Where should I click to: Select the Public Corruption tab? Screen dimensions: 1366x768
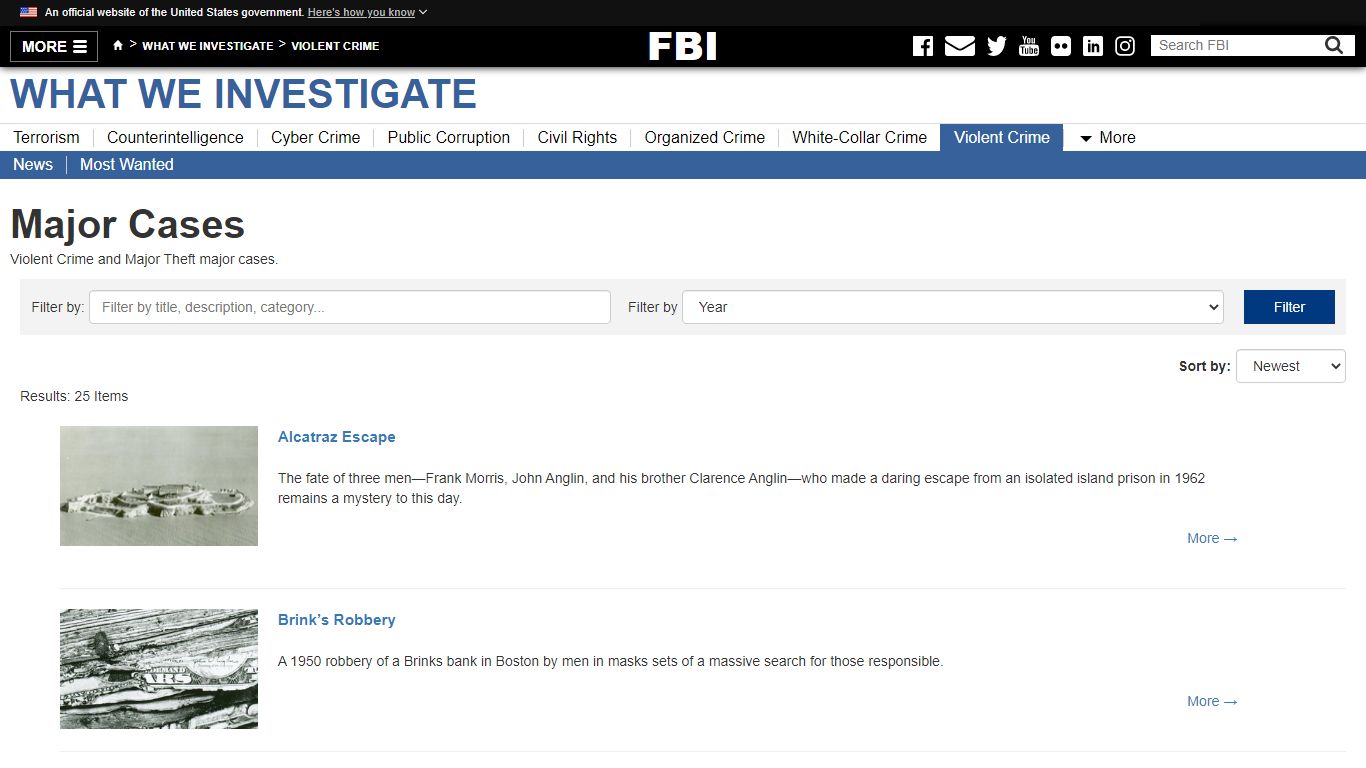pyautogui.click(x=449, y=138)
